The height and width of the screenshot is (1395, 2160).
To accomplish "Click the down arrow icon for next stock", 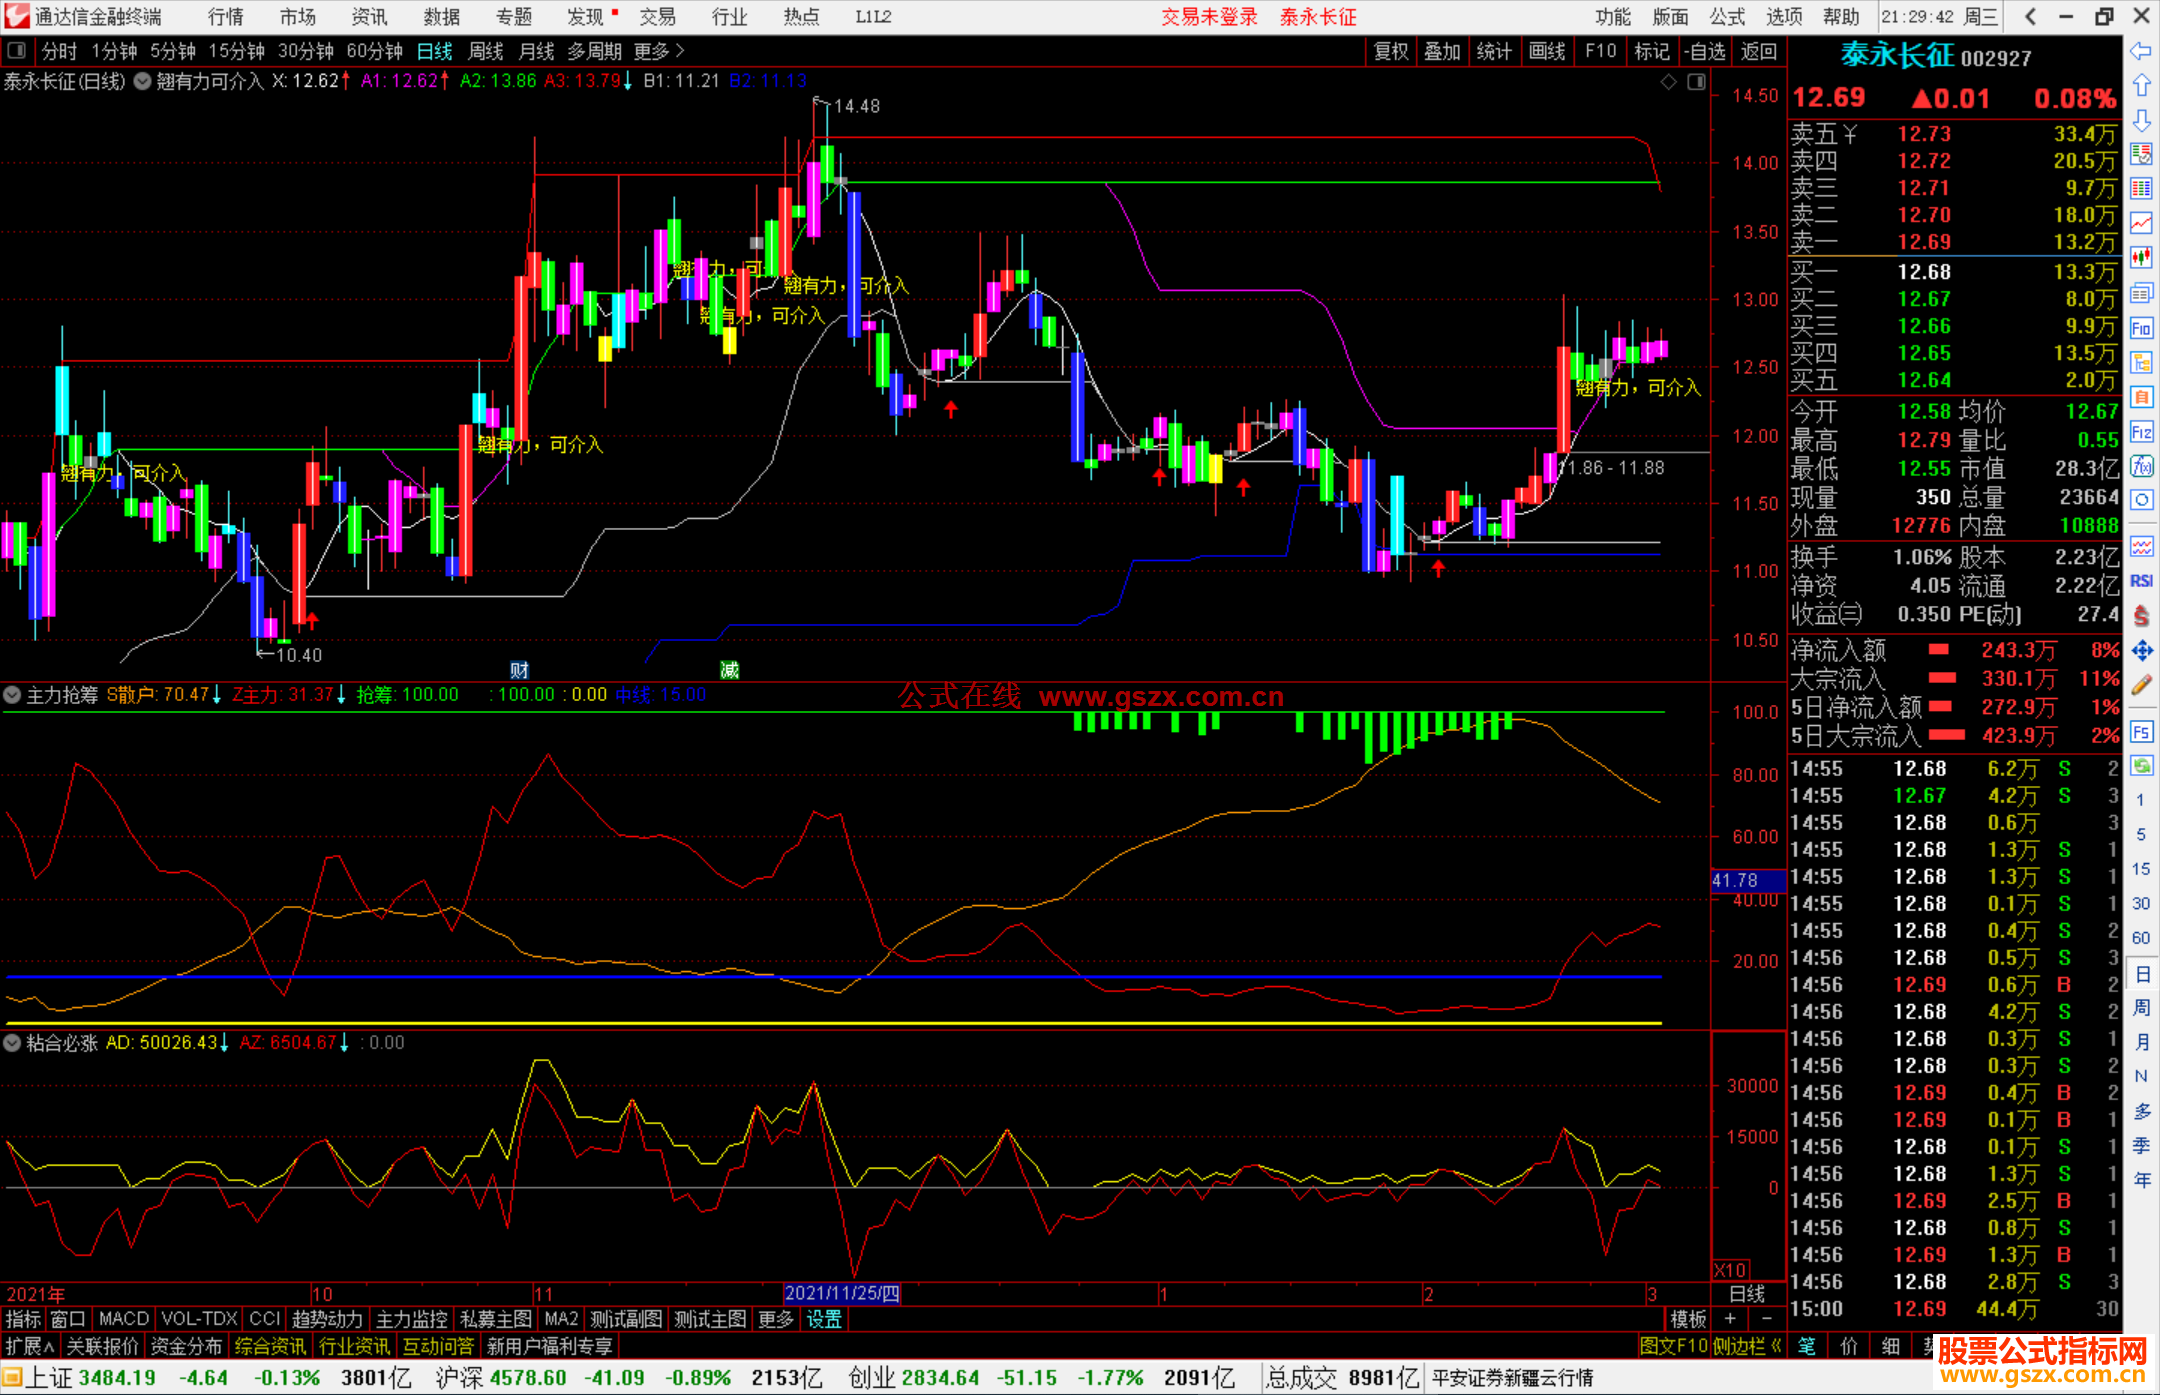I will click(x=2141, y=120).
